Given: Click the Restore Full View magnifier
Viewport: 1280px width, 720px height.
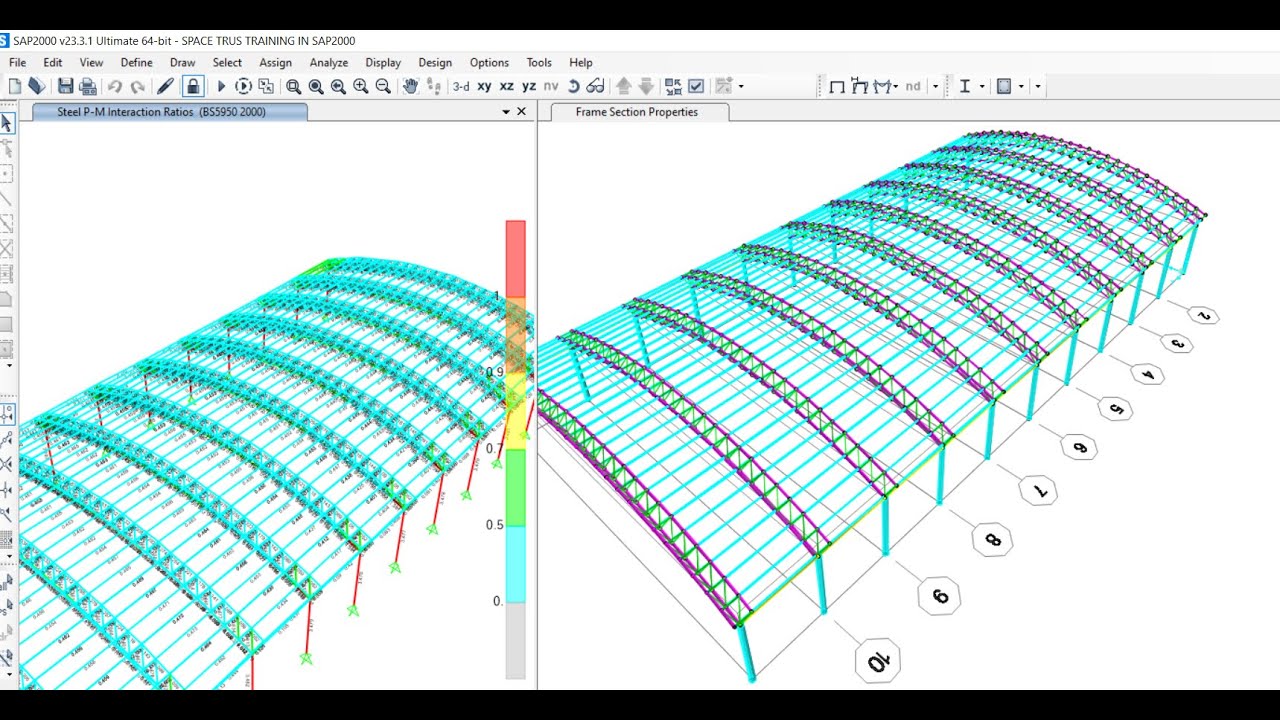Looking at the screenshot, I should [316, 86].
